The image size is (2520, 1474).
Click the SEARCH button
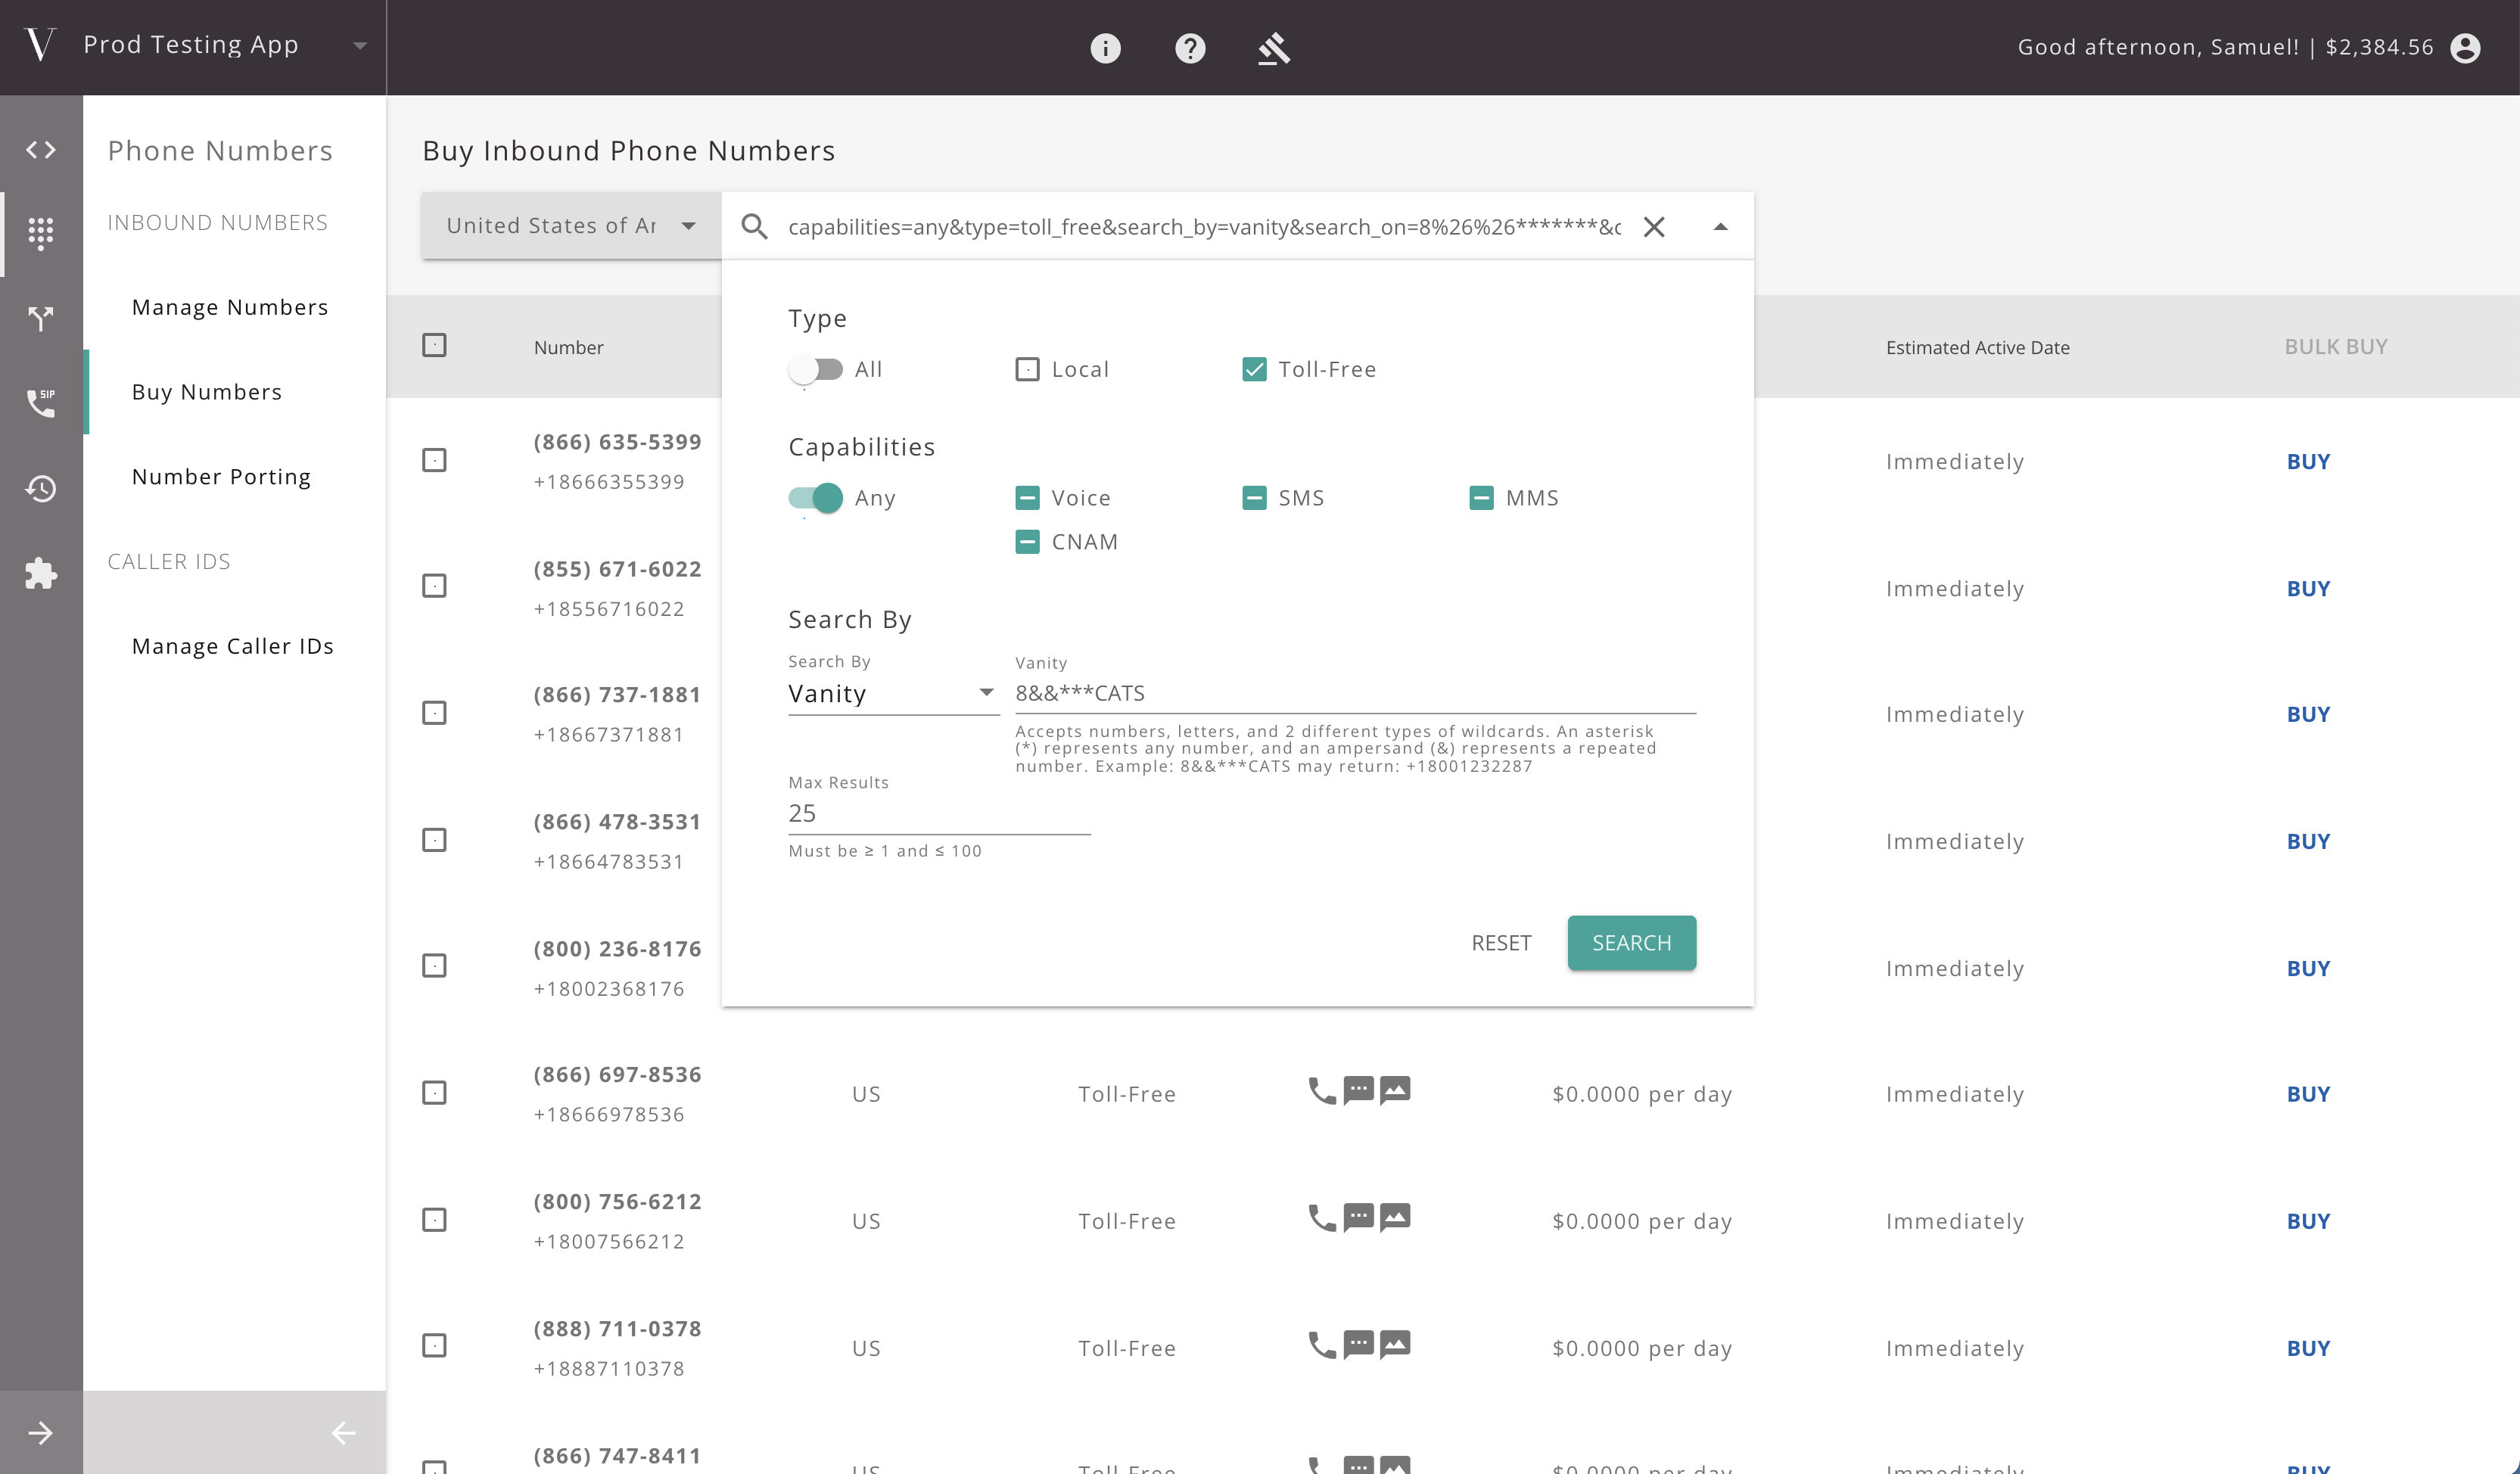1631,942
